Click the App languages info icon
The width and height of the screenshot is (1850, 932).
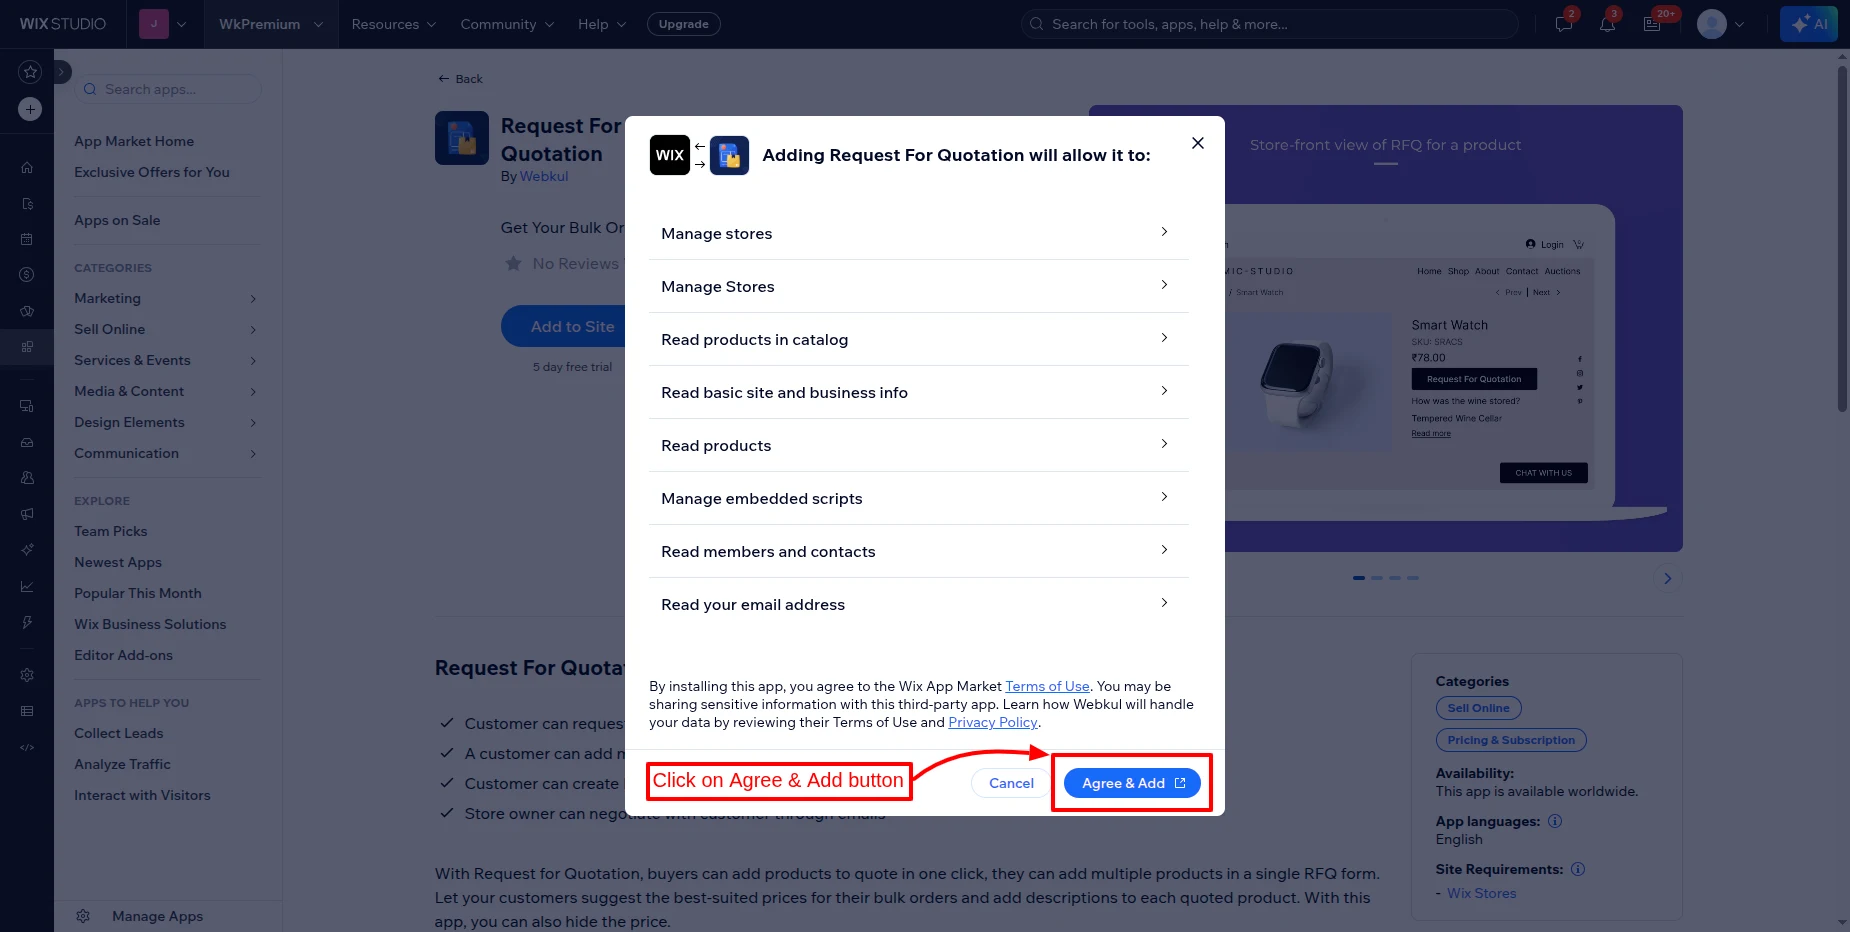pyautogui.click(x=1555, y=821)
